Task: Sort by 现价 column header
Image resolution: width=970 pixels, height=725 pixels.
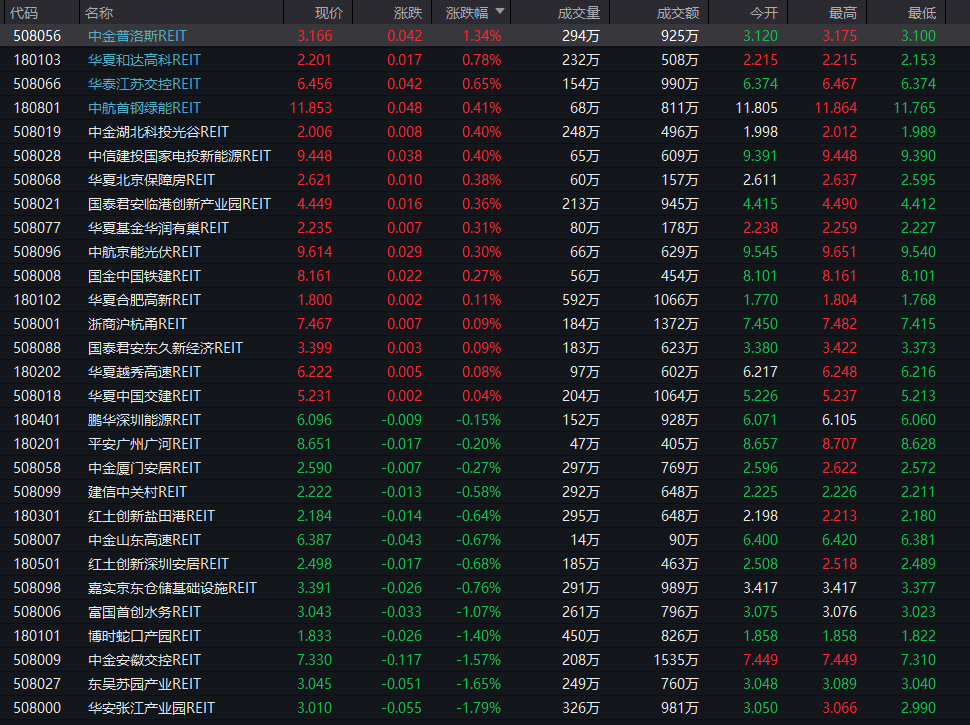Action: [328, 13]
